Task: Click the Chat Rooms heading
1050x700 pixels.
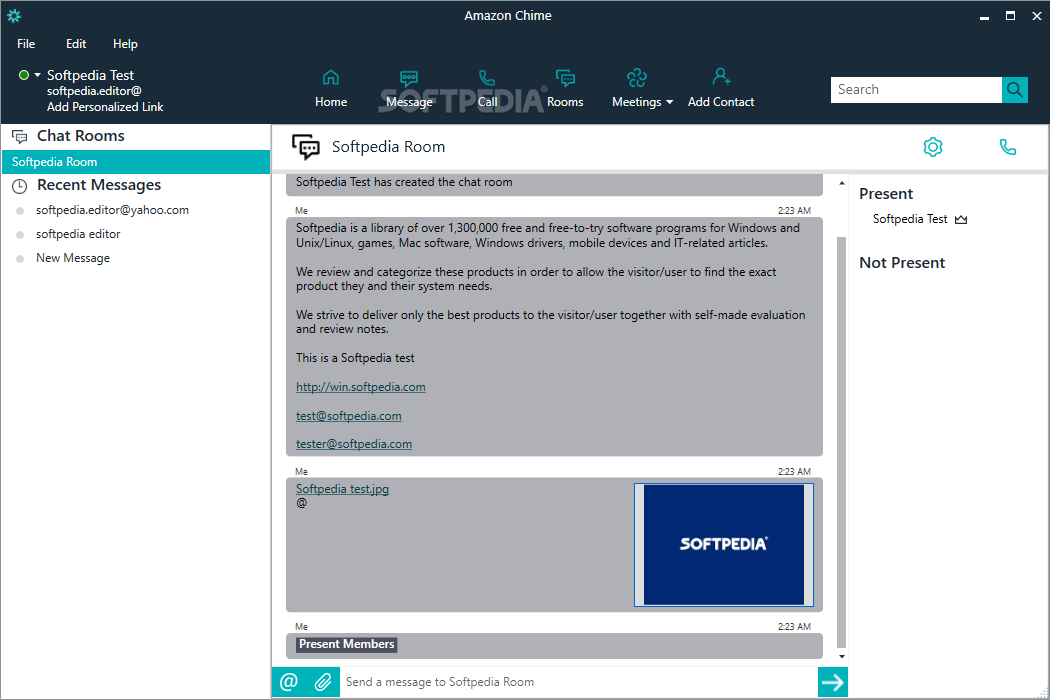Action: (x=80, y=136)
